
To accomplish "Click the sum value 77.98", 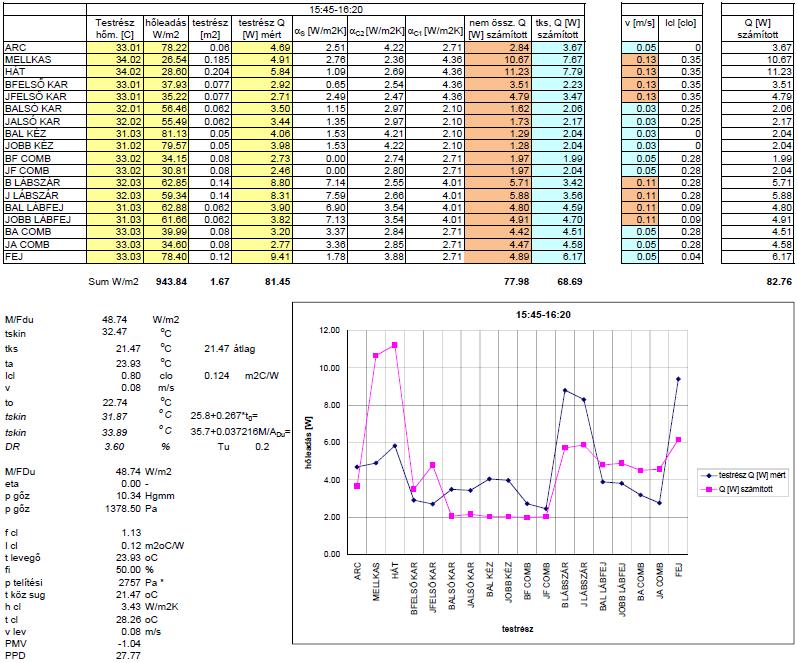I will coord(516,282).
